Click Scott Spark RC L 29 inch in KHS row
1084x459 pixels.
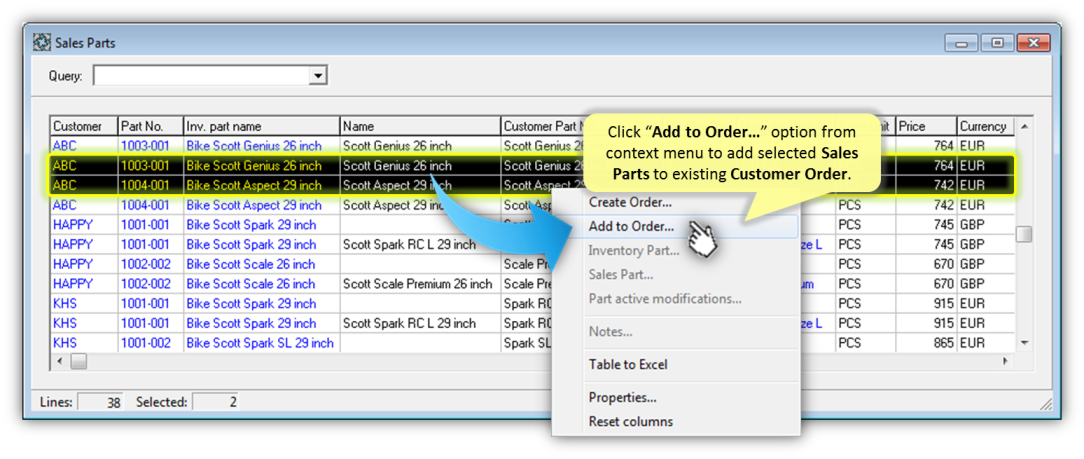click(420, 324)
